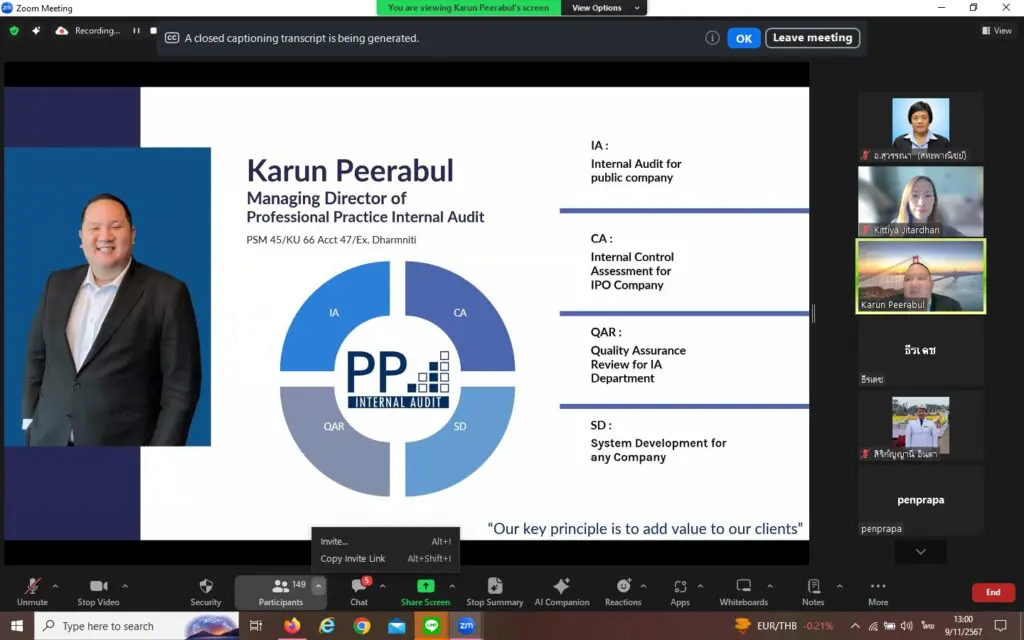
Task: Show more participants with the down chevron
Action: point(920,552)
